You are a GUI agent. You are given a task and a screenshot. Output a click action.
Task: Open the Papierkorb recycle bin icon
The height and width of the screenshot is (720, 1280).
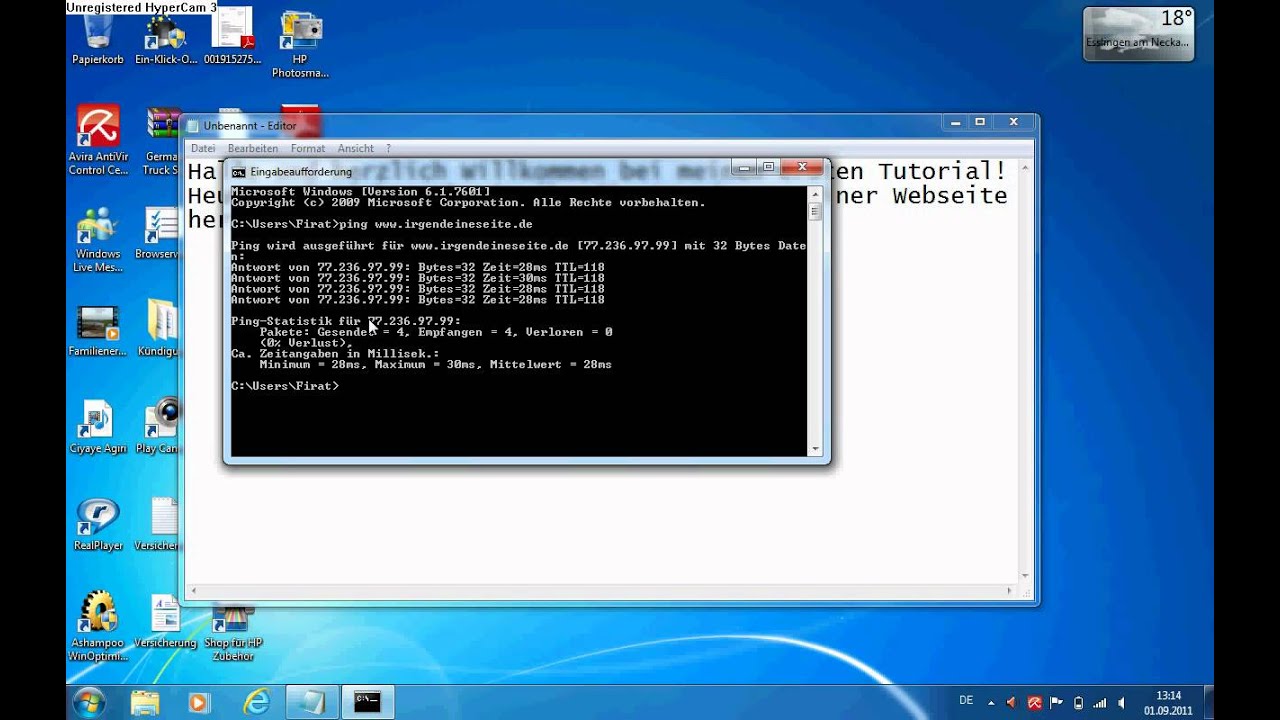98,40
